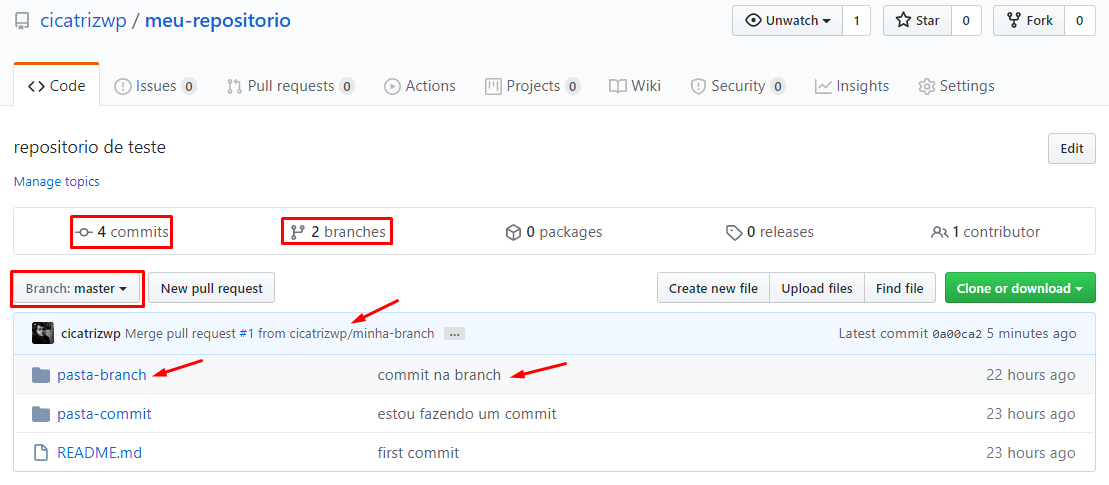Click the Manage topics link
The image size is (1109, 485).
pyautogui.click(x=57, y=182)
